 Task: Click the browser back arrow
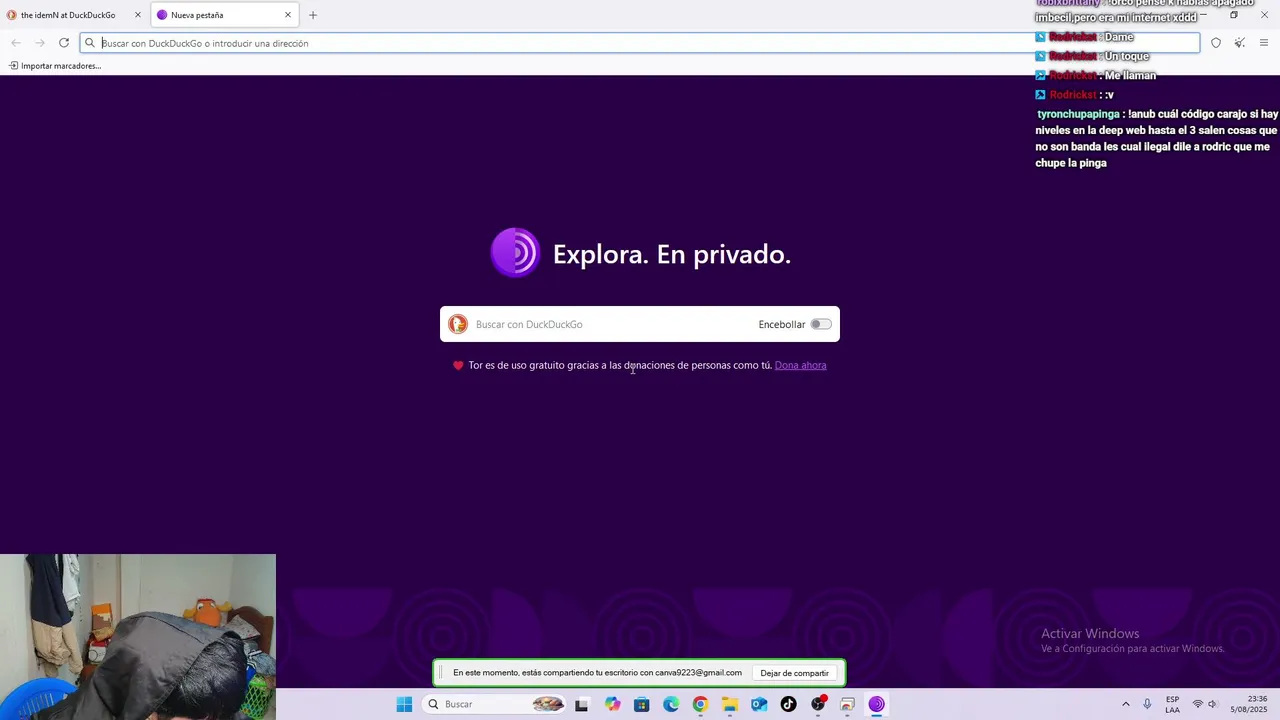16,43
